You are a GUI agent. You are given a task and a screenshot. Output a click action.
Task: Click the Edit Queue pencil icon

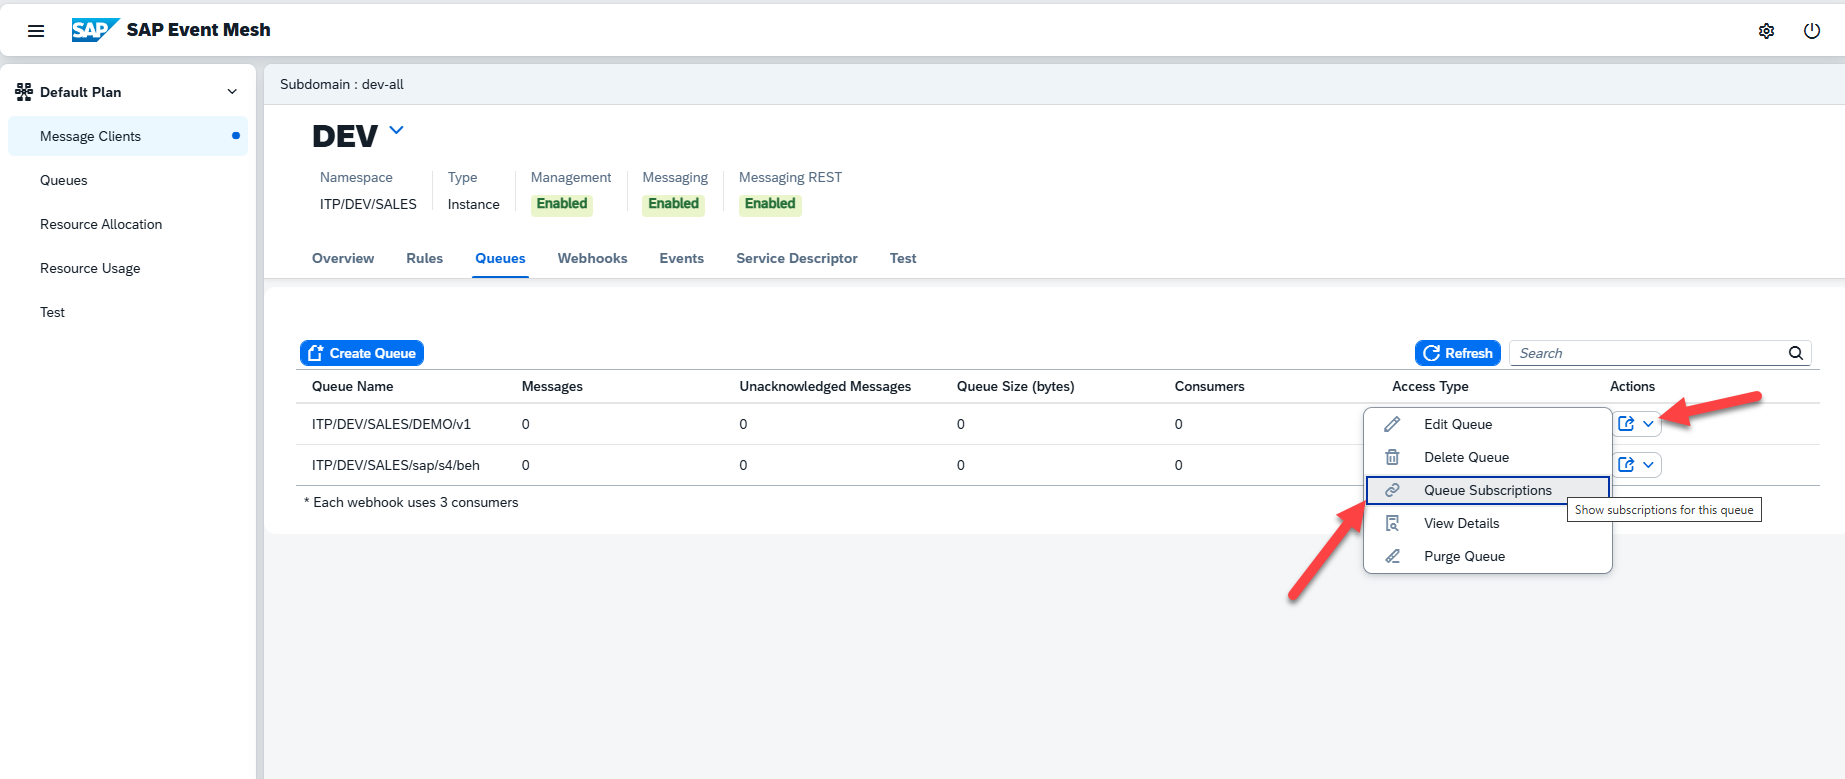1392,424
